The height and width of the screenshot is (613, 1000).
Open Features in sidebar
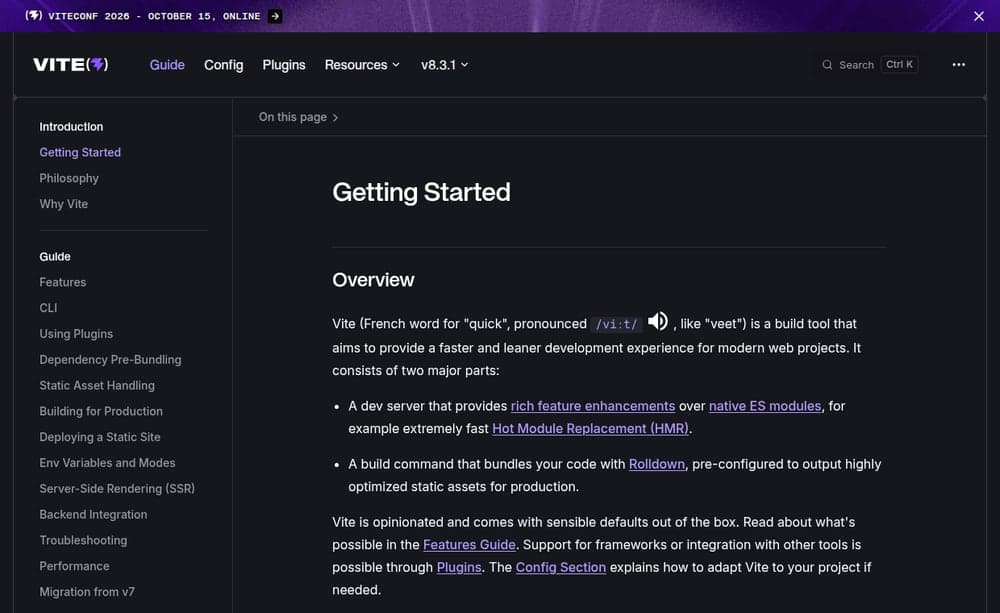(x=62, y=282)
